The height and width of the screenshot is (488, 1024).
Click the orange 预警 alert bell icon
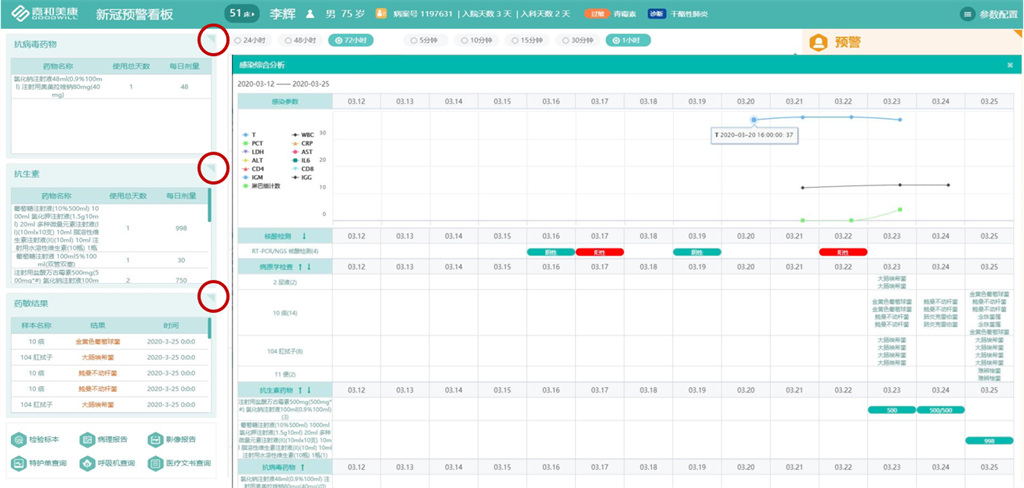pyautogui.click(x=819, y=43)
